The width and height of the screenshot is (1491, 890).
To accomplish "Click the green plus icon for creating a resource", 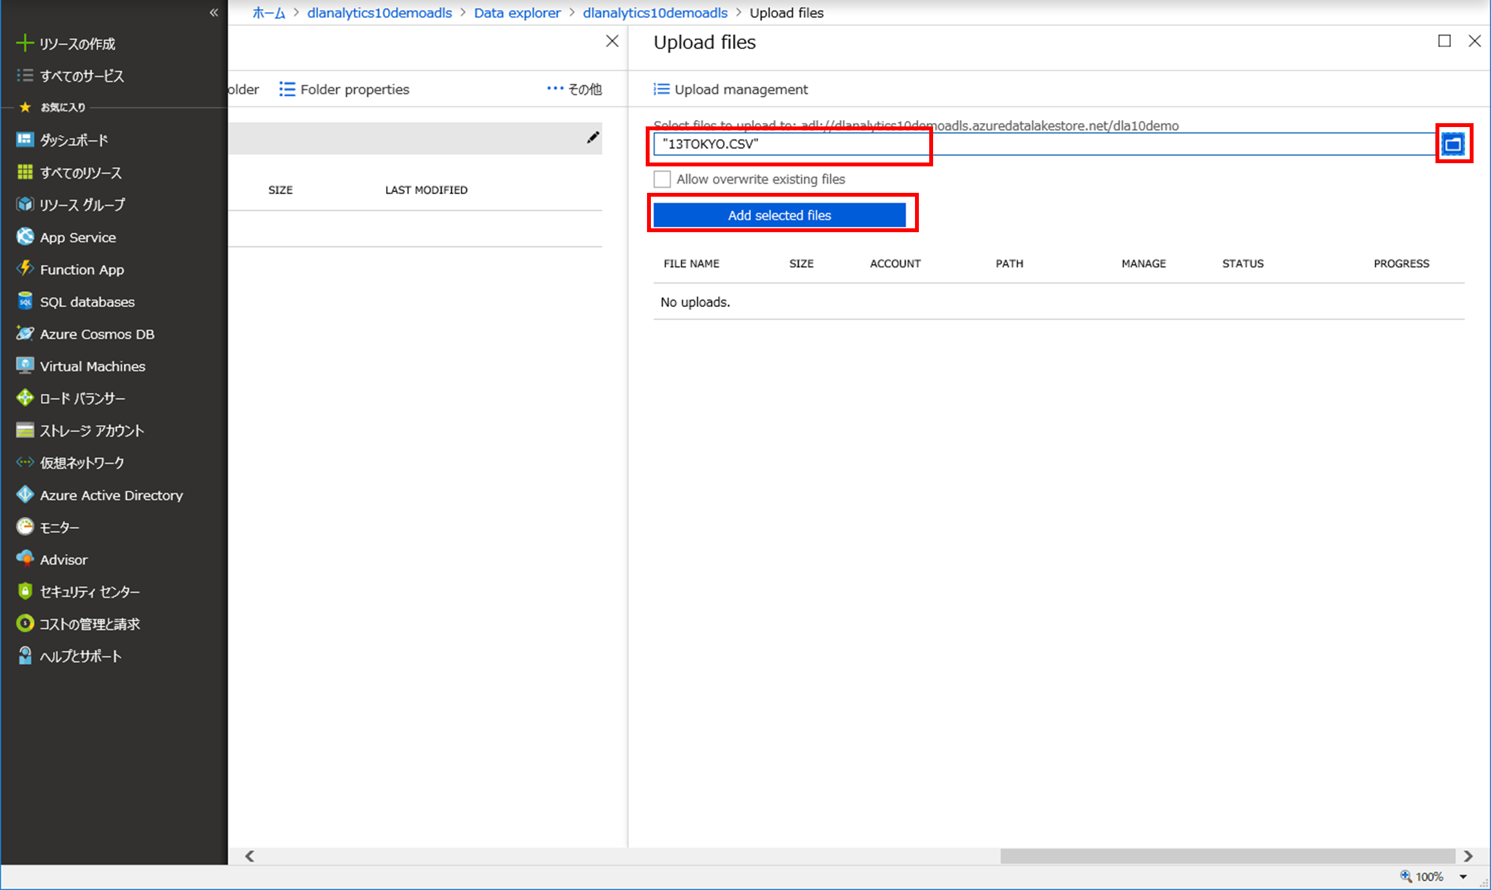I will (x=25, y=43).
